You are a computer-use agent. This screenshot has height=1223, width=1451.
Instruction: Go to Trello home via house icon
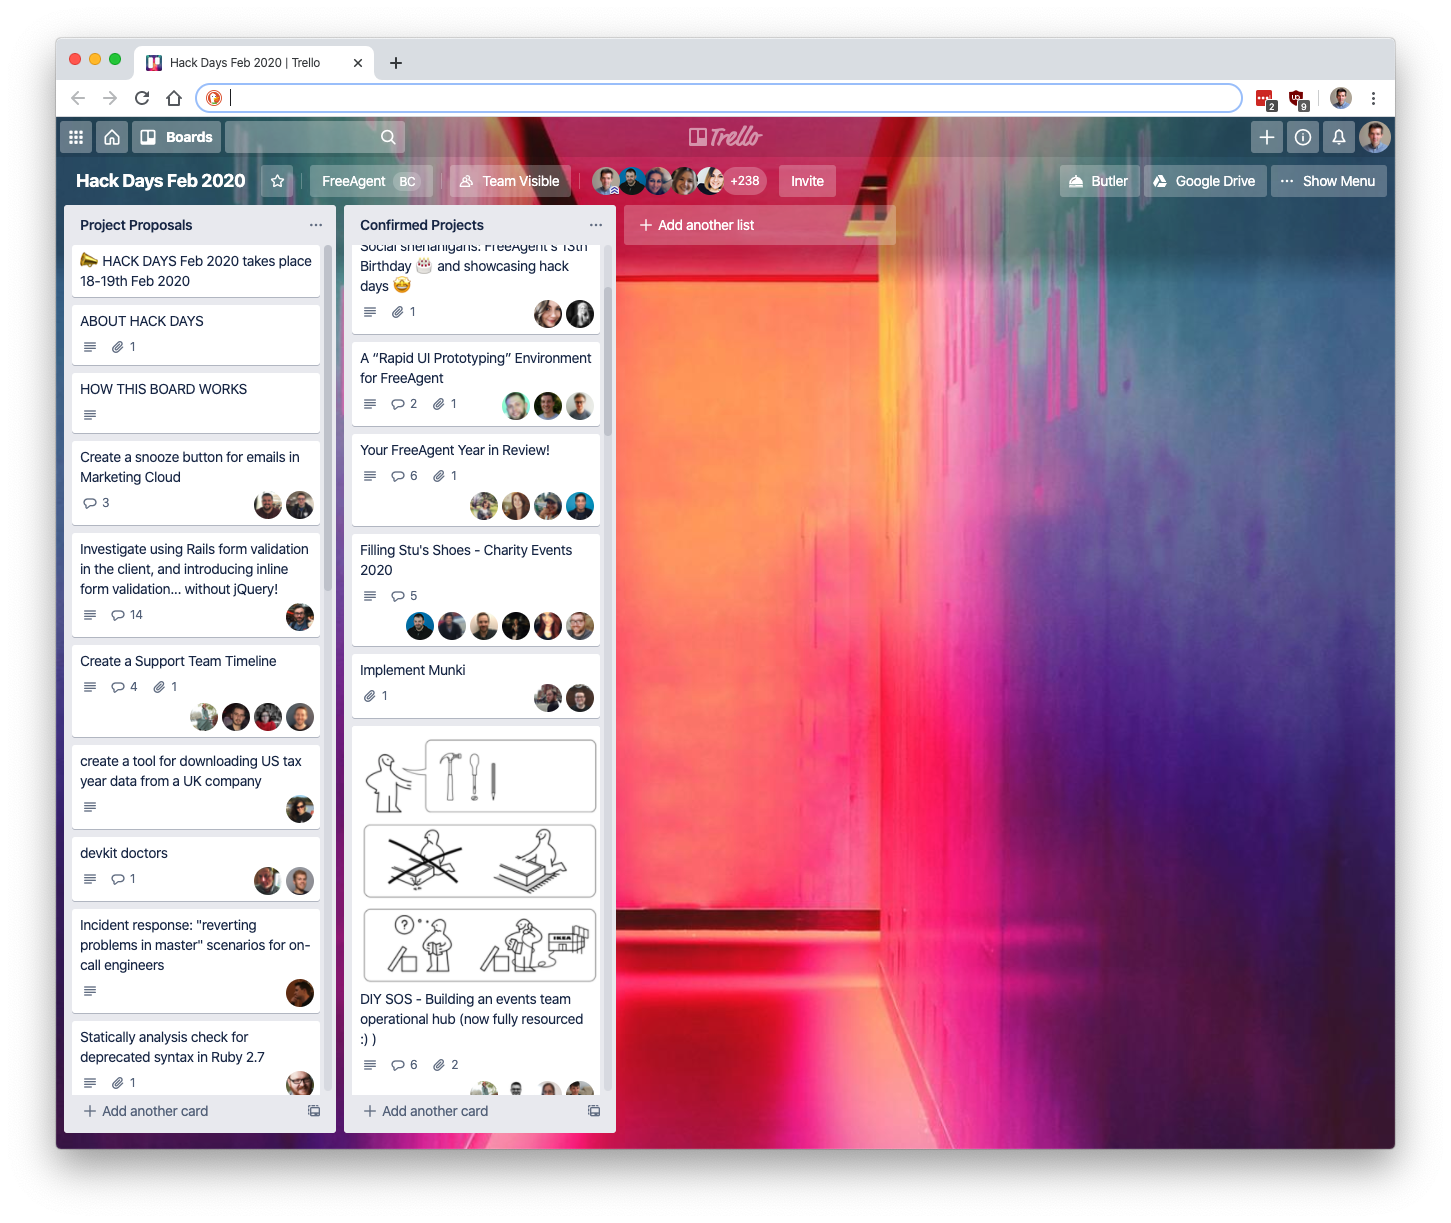[x=112, y=137]
